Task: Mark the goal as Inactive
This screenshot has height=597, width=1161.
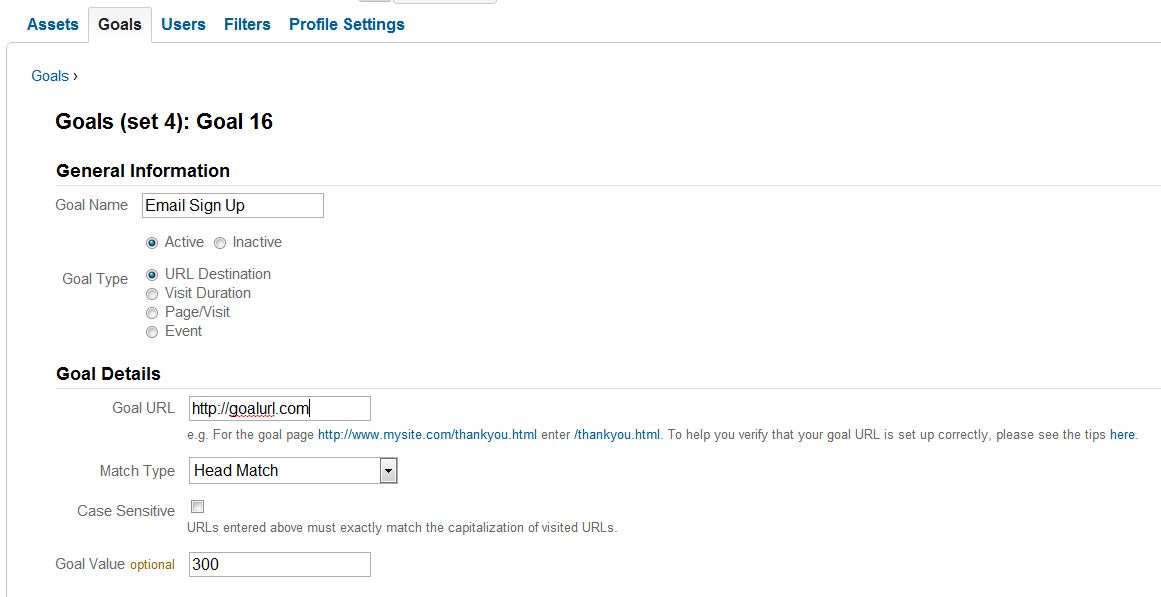Action: click(220, 242)
